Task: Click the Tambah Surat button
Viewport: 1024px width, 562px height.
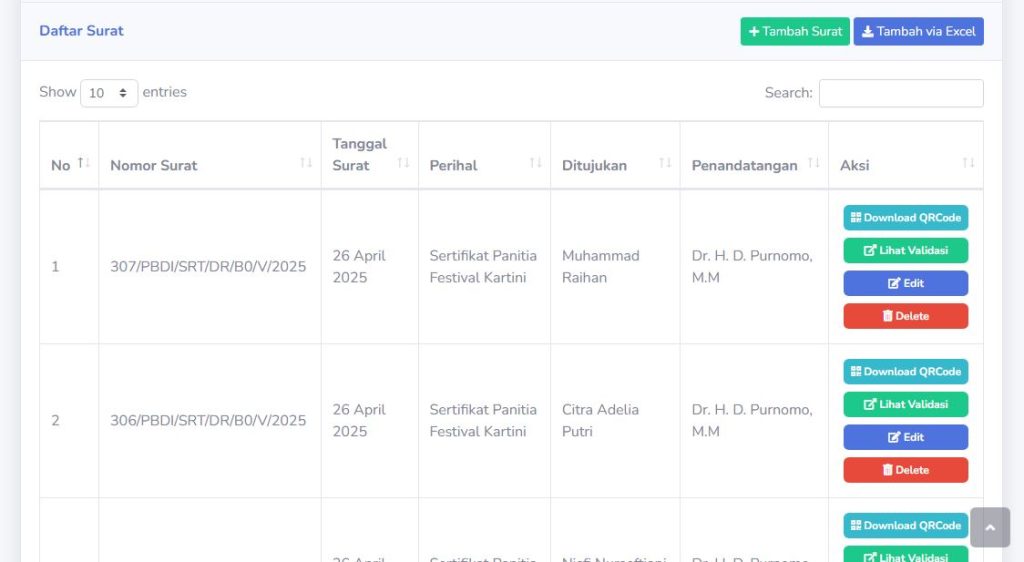Action: coord(795,31)
